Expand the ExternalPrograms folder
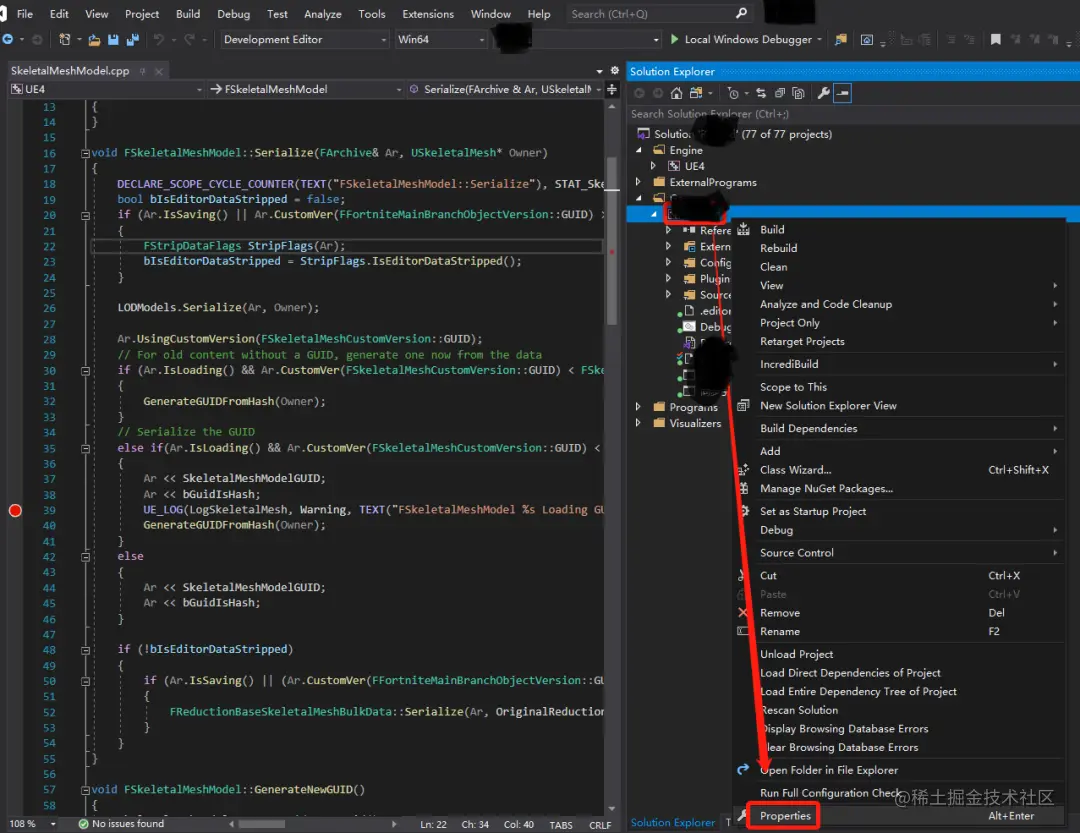Image resolution: width=1080 pixels, height=833 pixels. (638, 182)
